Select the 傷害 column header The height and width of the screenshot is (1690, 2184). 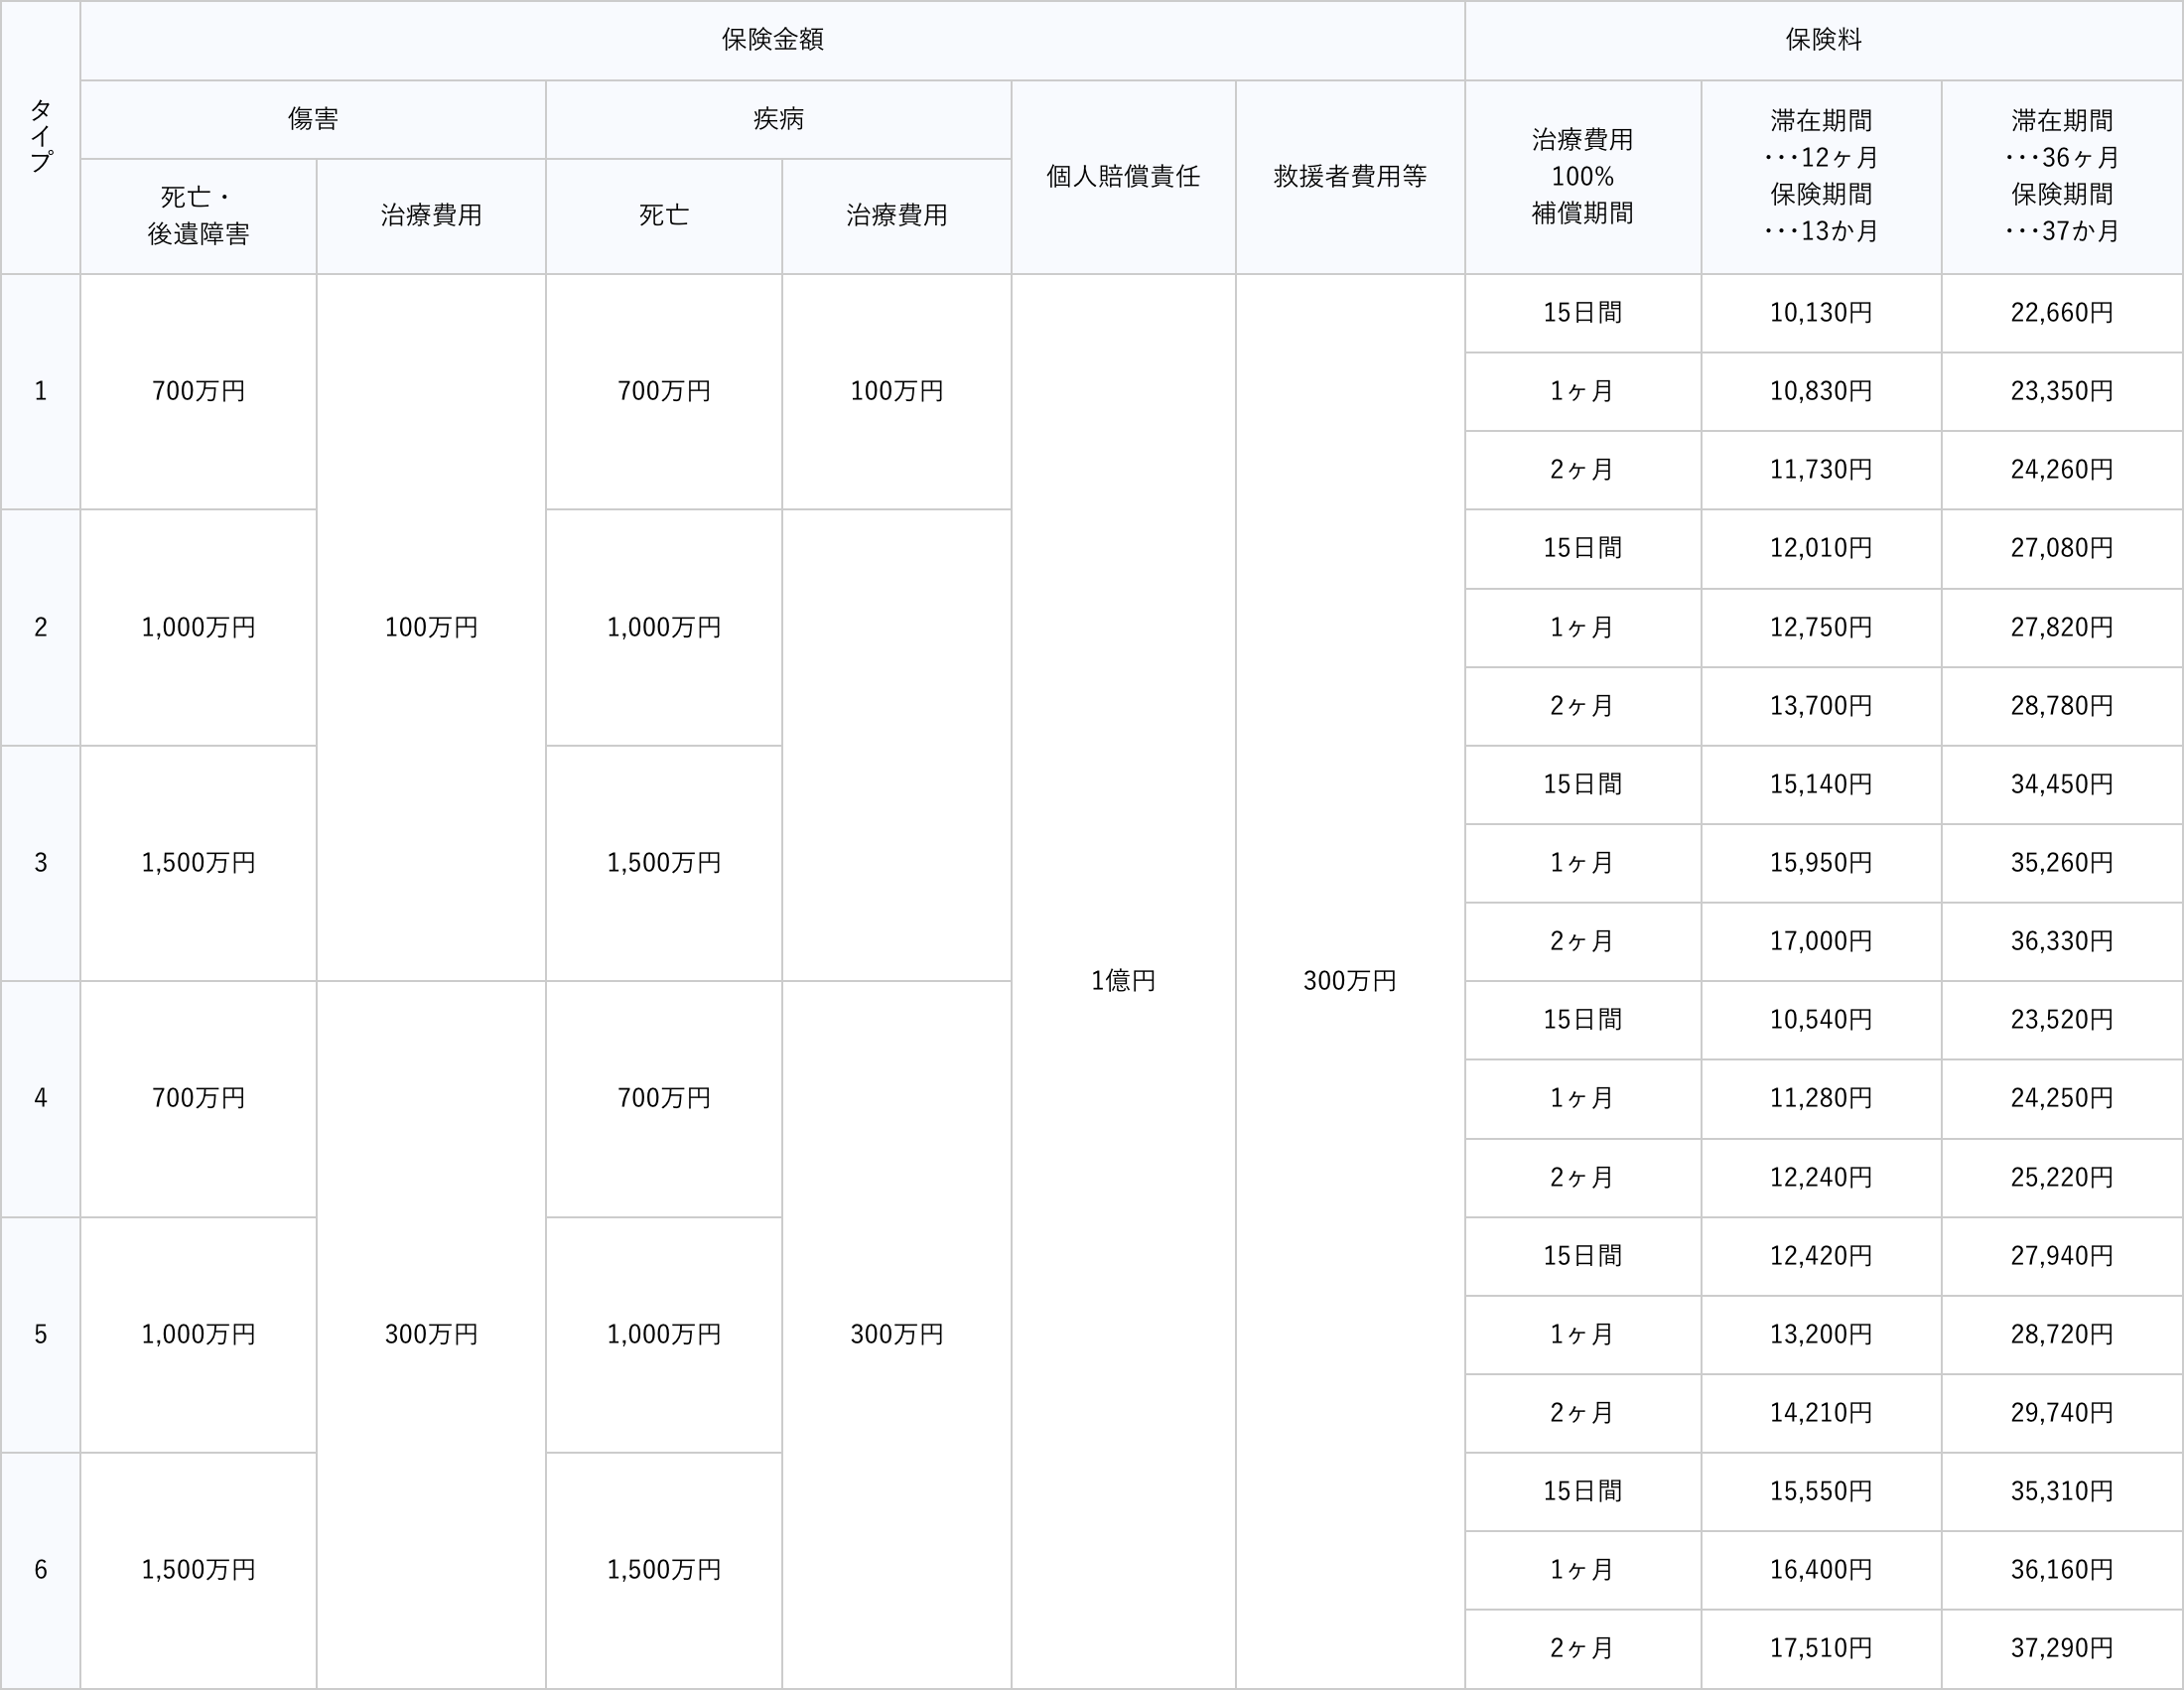[x=313, y=119]
